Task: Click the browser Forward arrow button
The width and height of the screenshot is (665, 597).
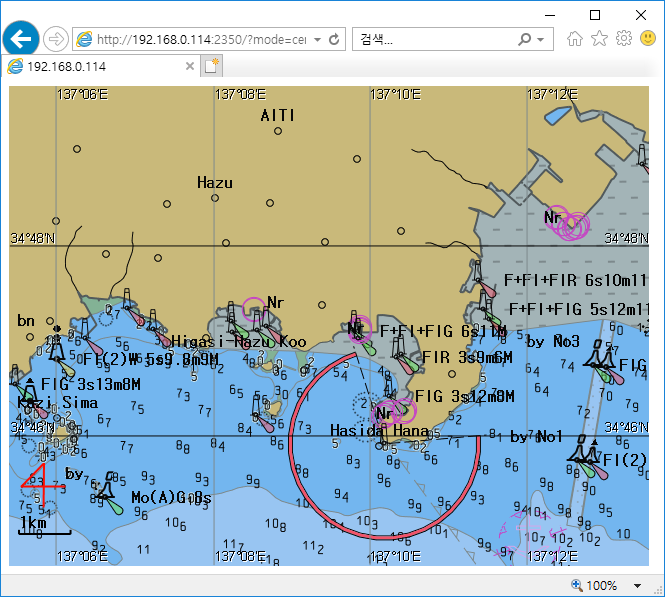Action: [x=56, y=39]
